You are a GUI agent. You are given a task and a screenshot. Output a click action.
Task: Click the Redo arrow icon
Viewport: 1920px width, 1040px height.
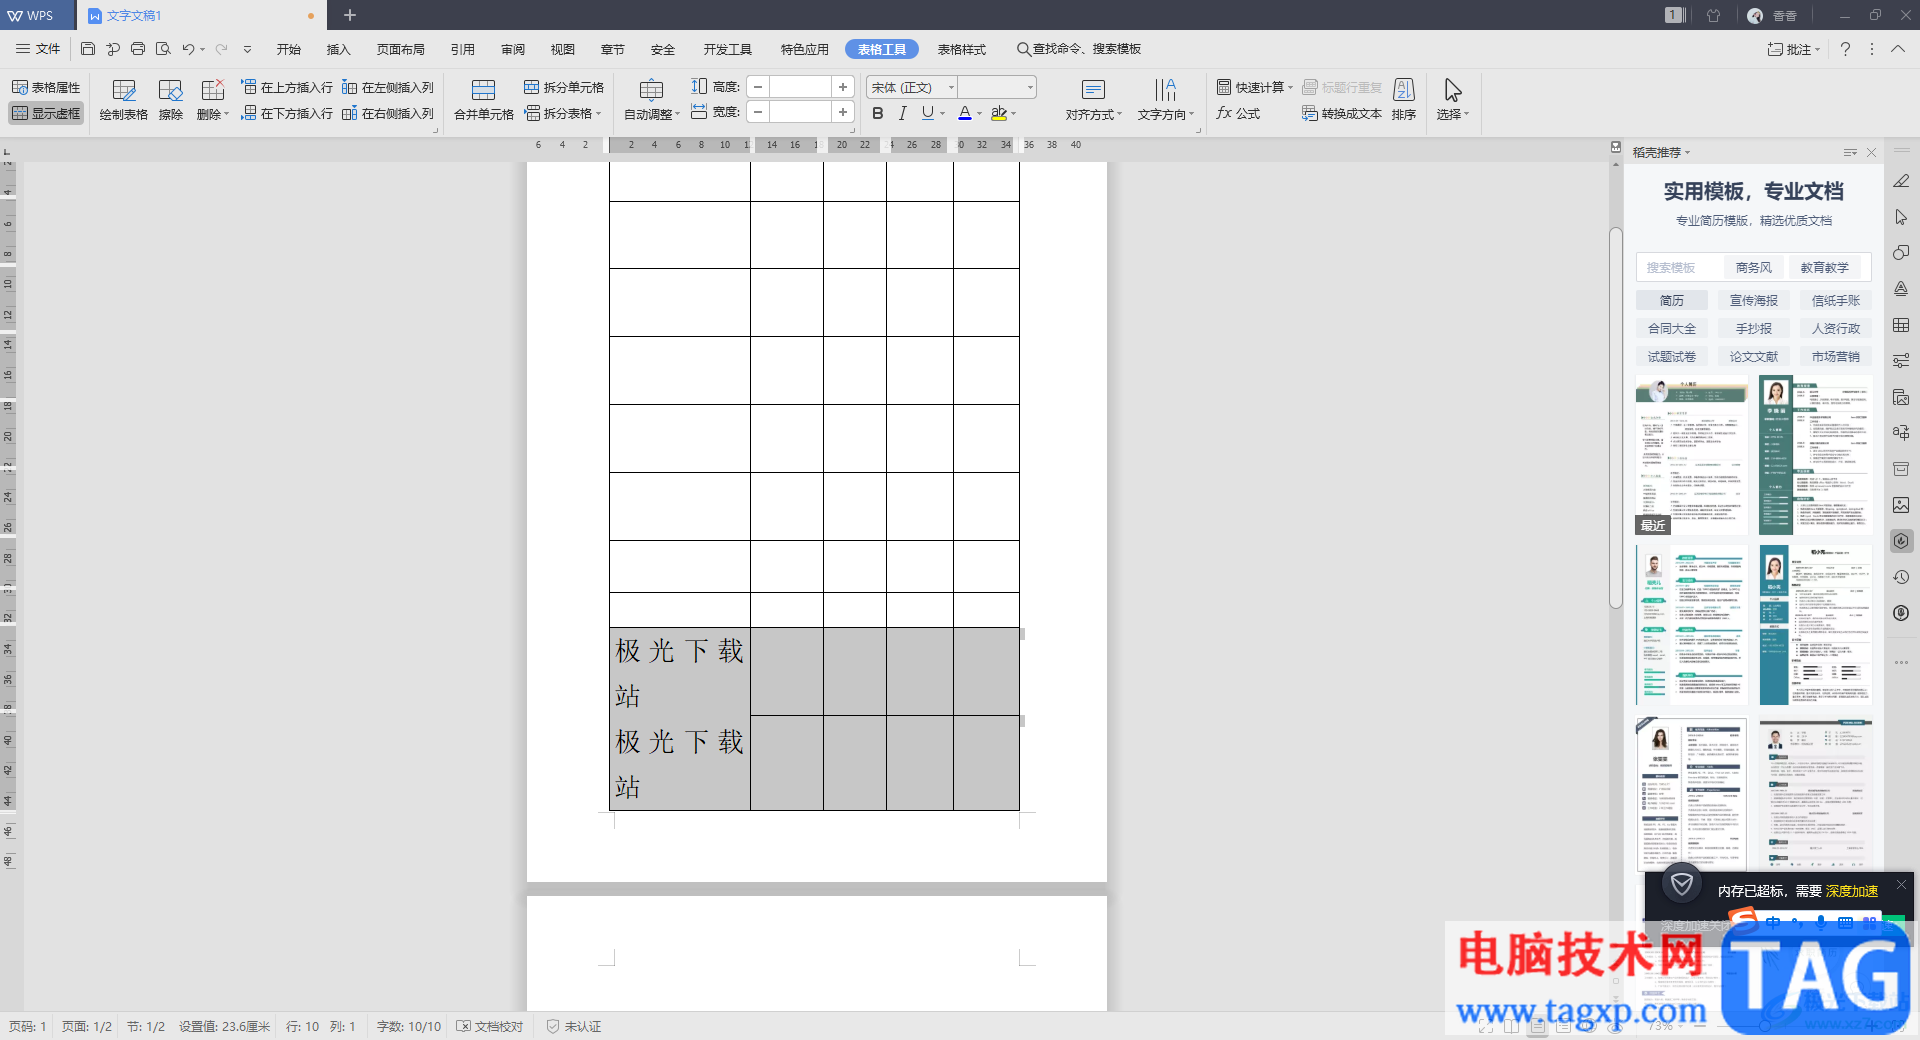(x=221, y=49)
